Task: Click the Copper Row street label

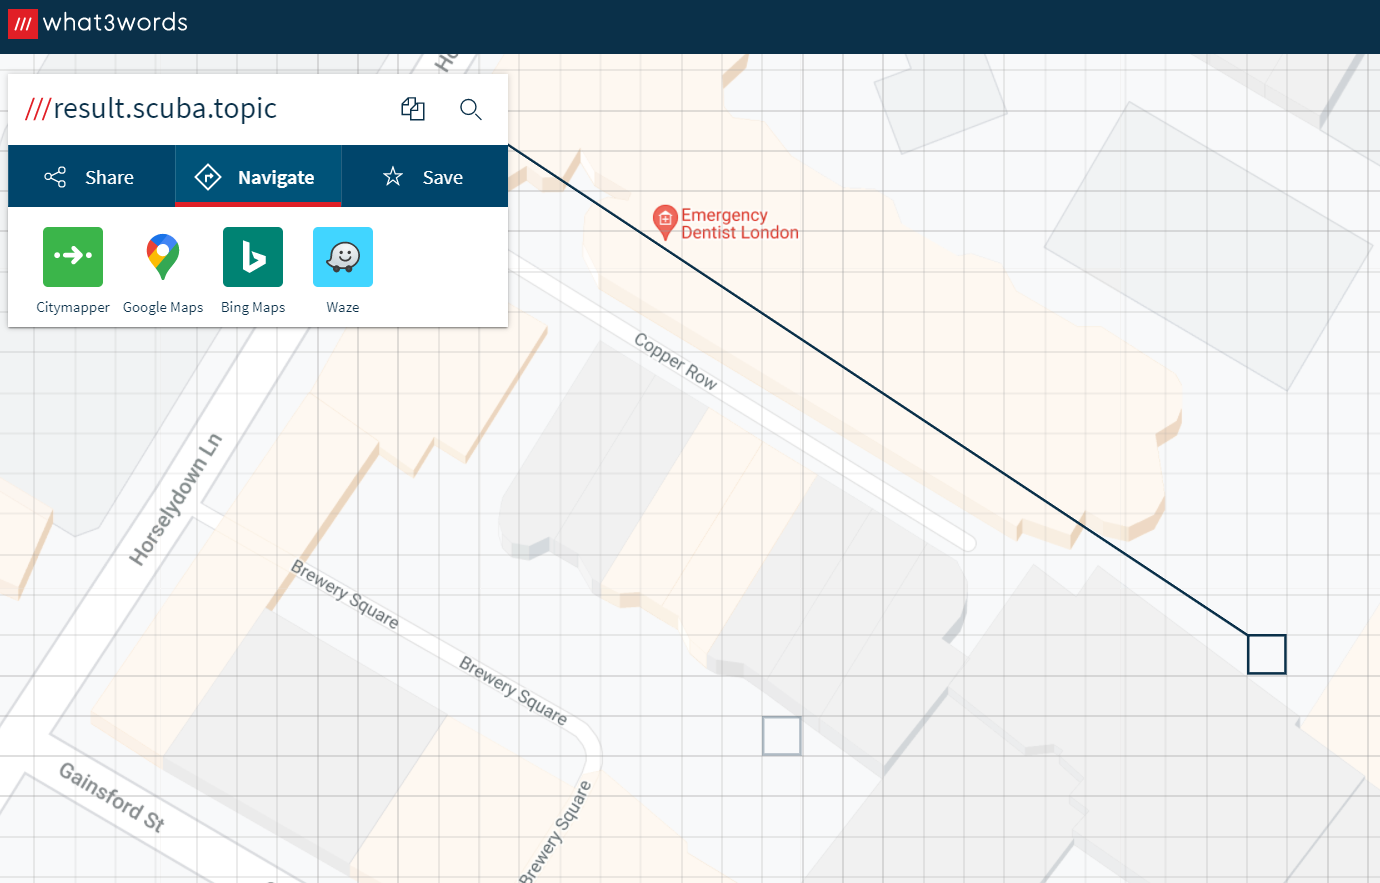Action: tap(676, 361)
